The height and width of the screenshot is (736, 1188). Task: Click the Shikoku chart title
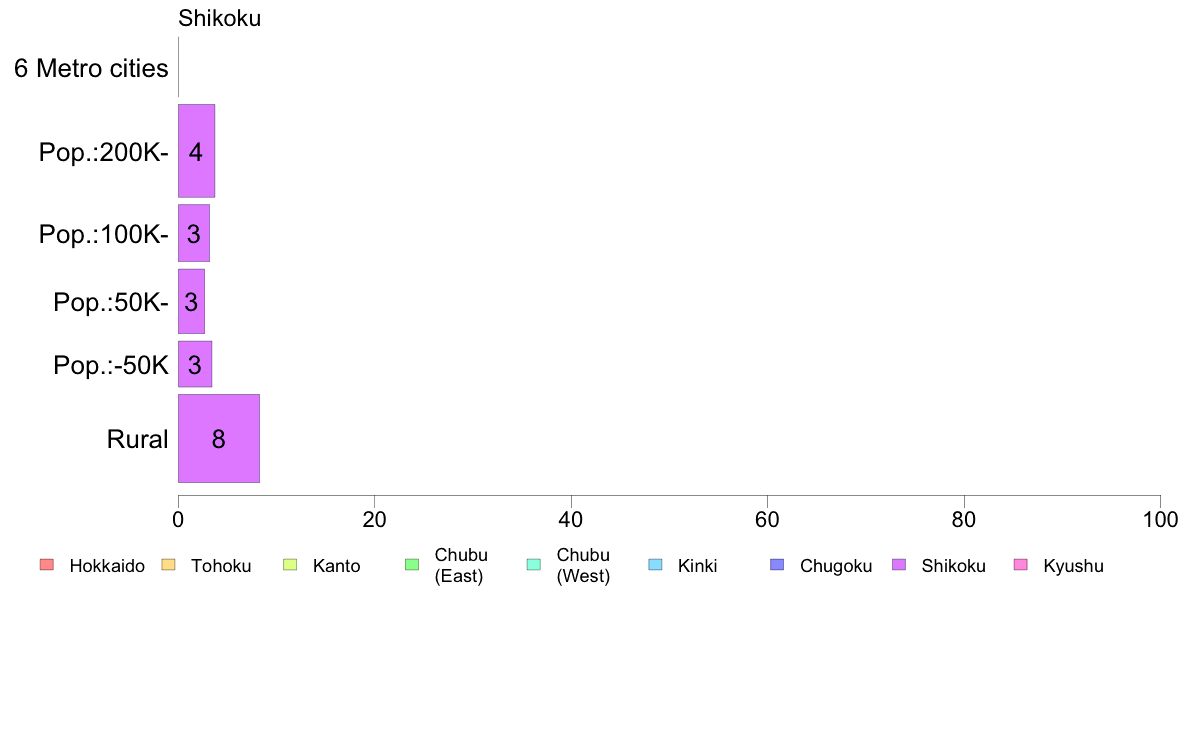220,18
